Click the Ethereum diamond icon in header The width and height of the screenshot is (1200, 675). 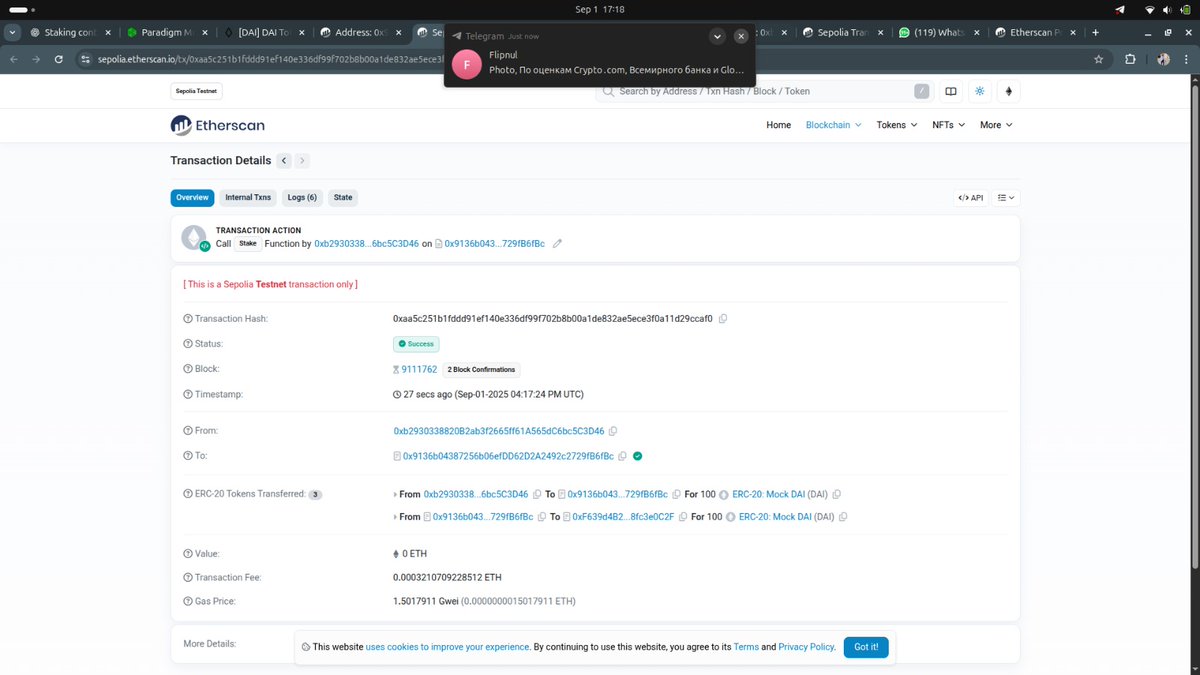tap(1008, 91)
